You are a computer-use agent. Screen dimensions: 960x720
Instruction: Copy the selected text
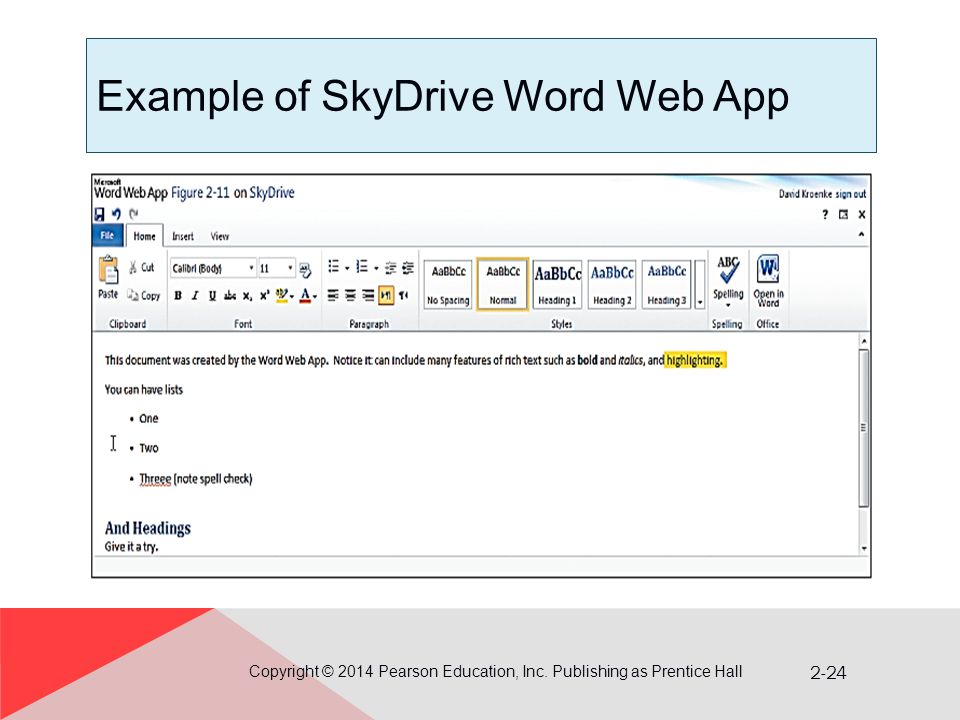[x=143, y=296]
